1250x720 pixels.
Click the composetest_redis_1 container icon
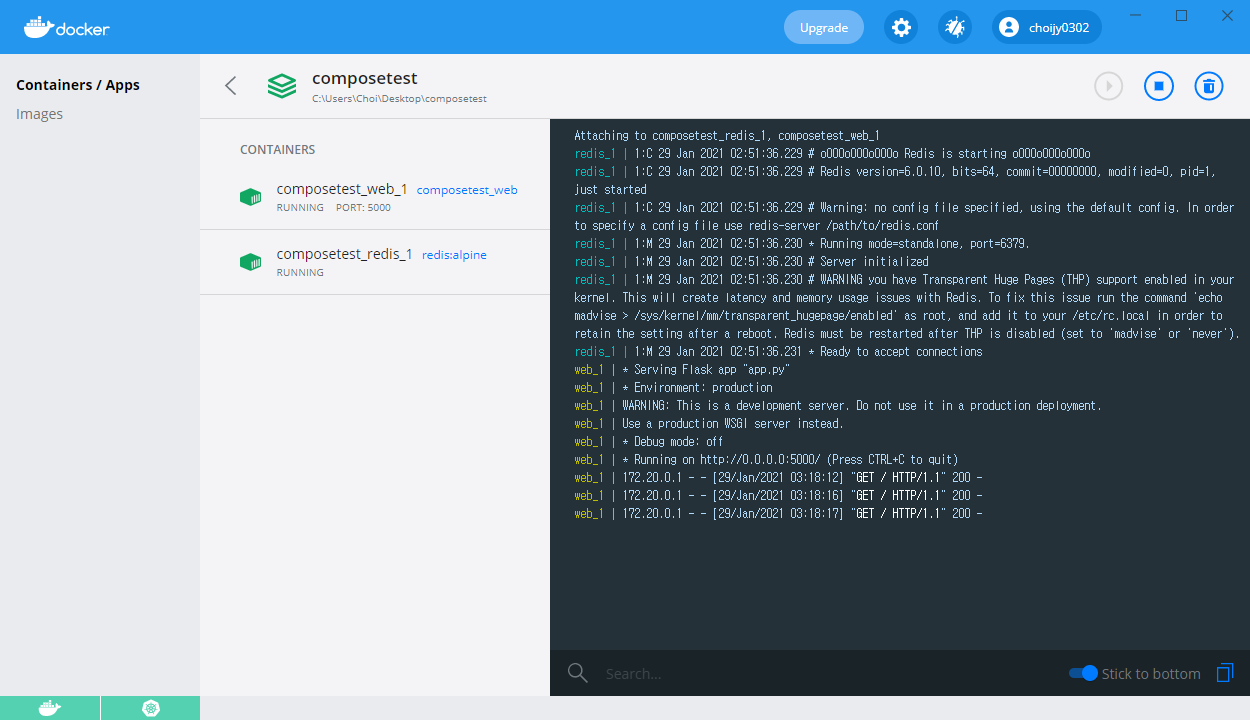point(250,262)
